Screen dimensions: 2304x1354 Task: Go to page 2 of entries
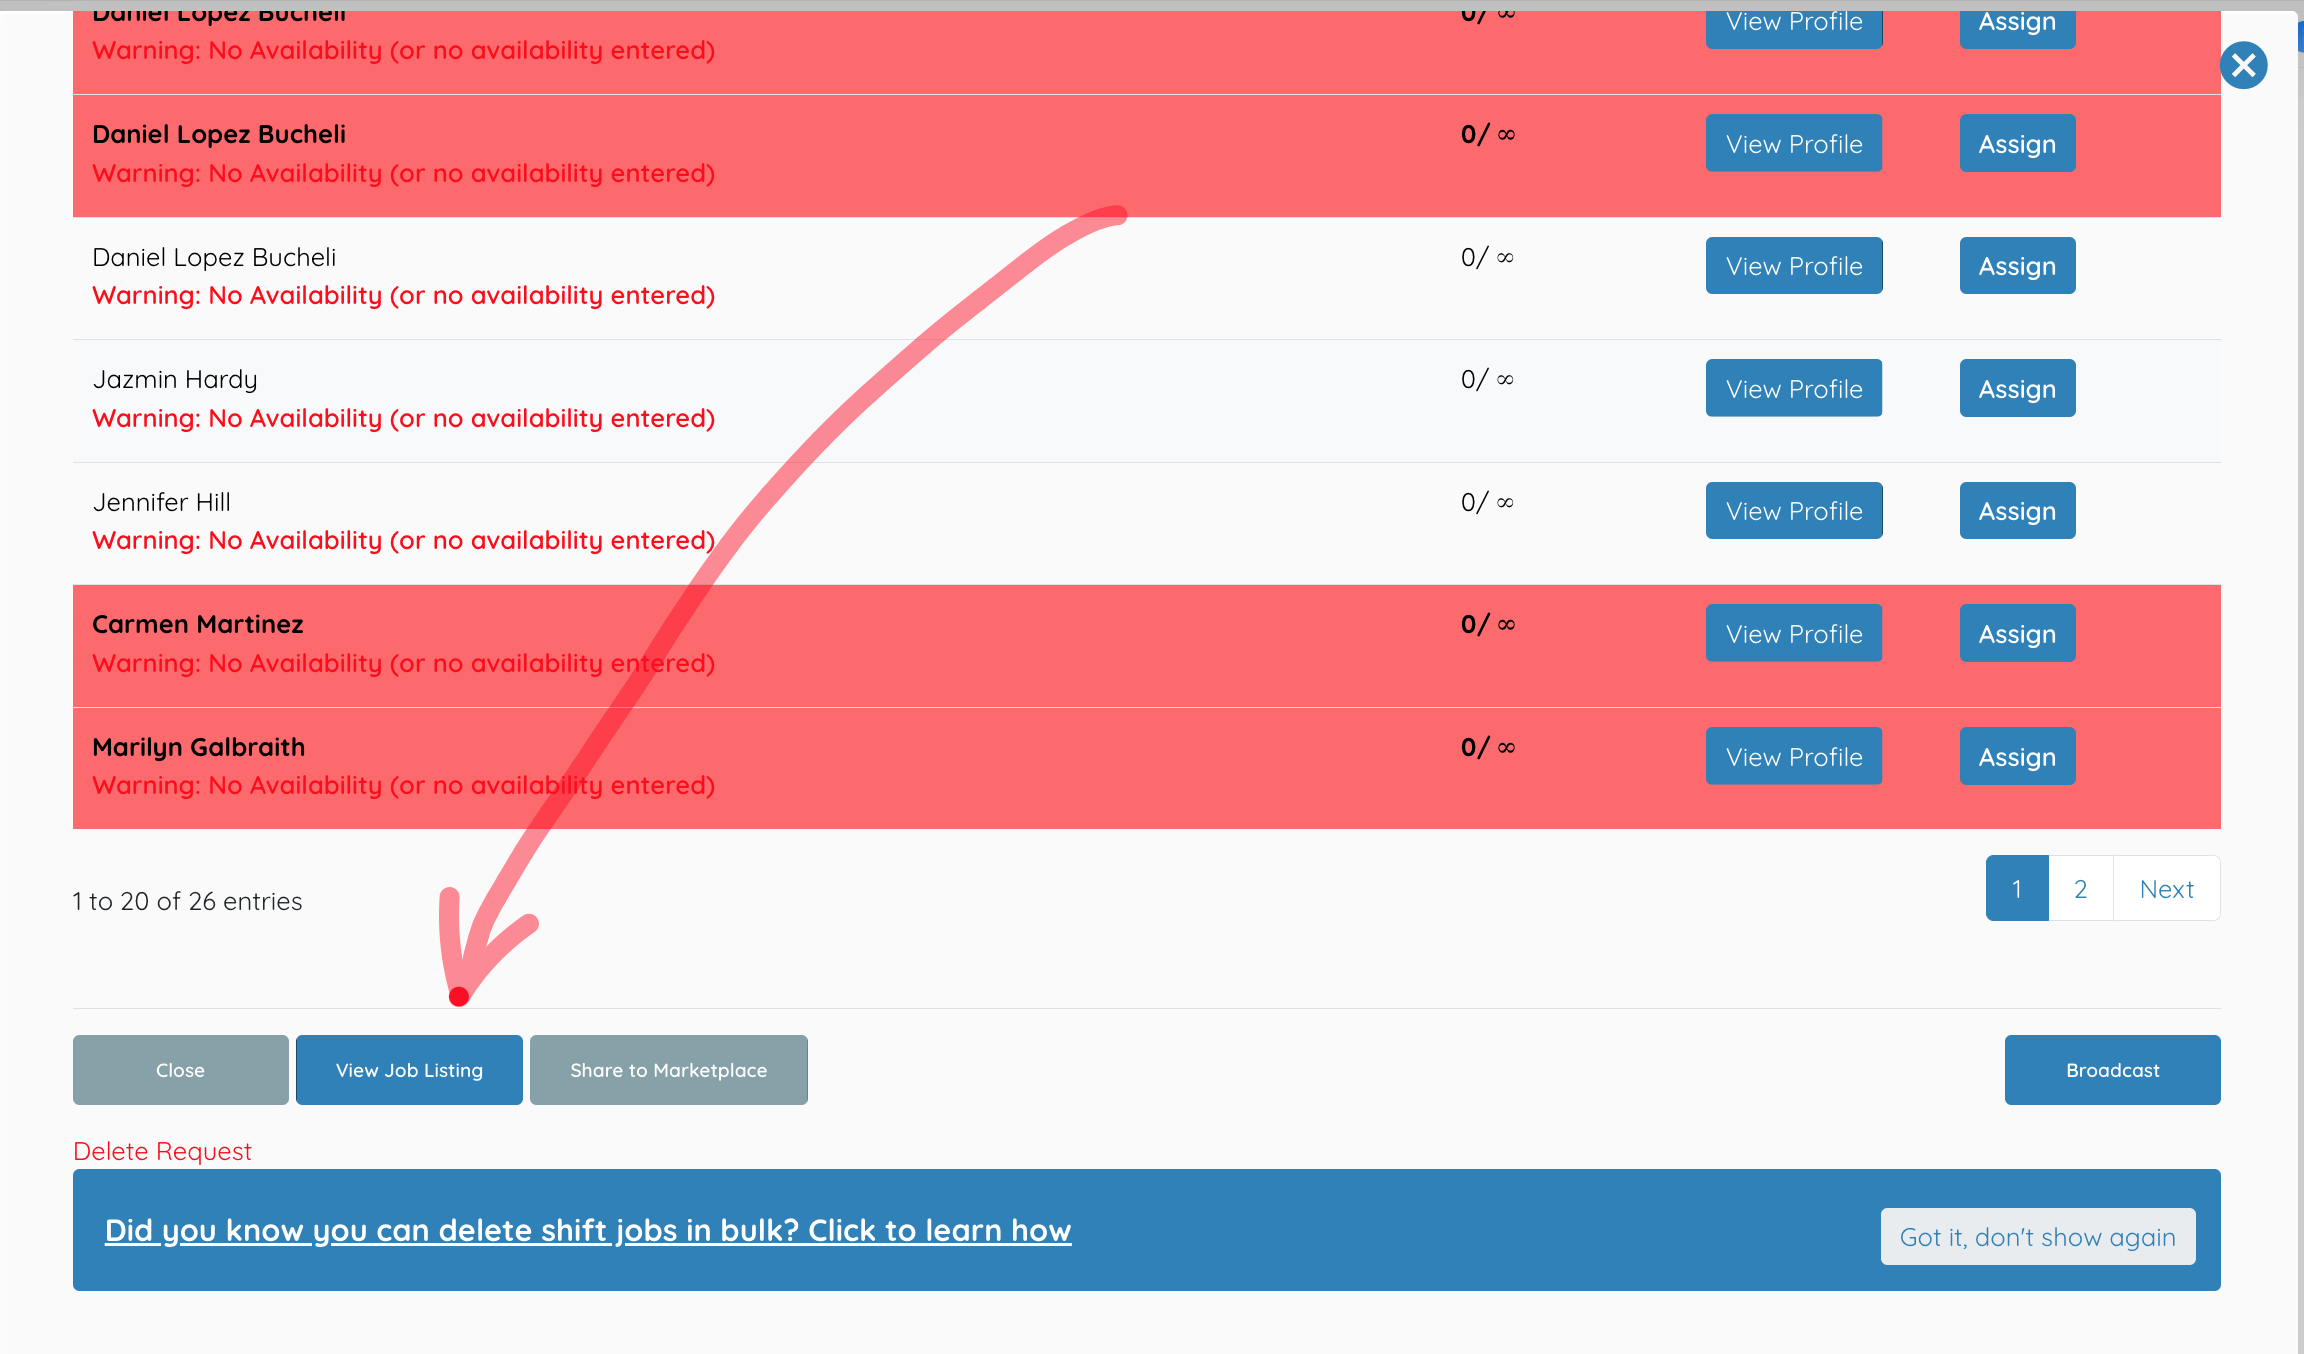(x=2081, y=888)
